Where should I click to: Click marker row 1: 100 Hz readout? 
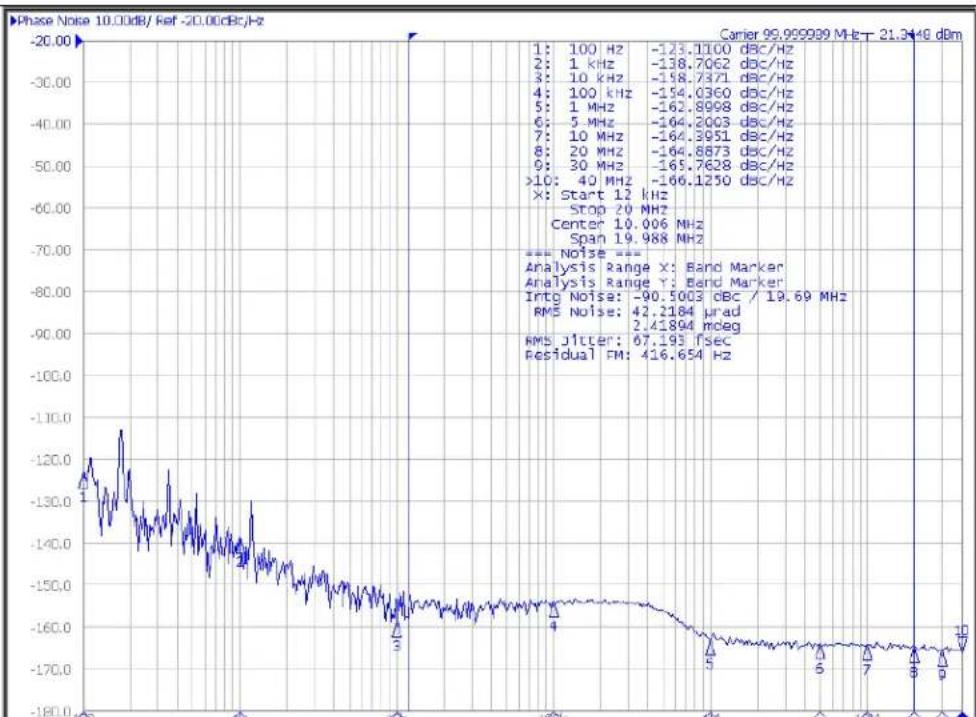coord(663,49)
